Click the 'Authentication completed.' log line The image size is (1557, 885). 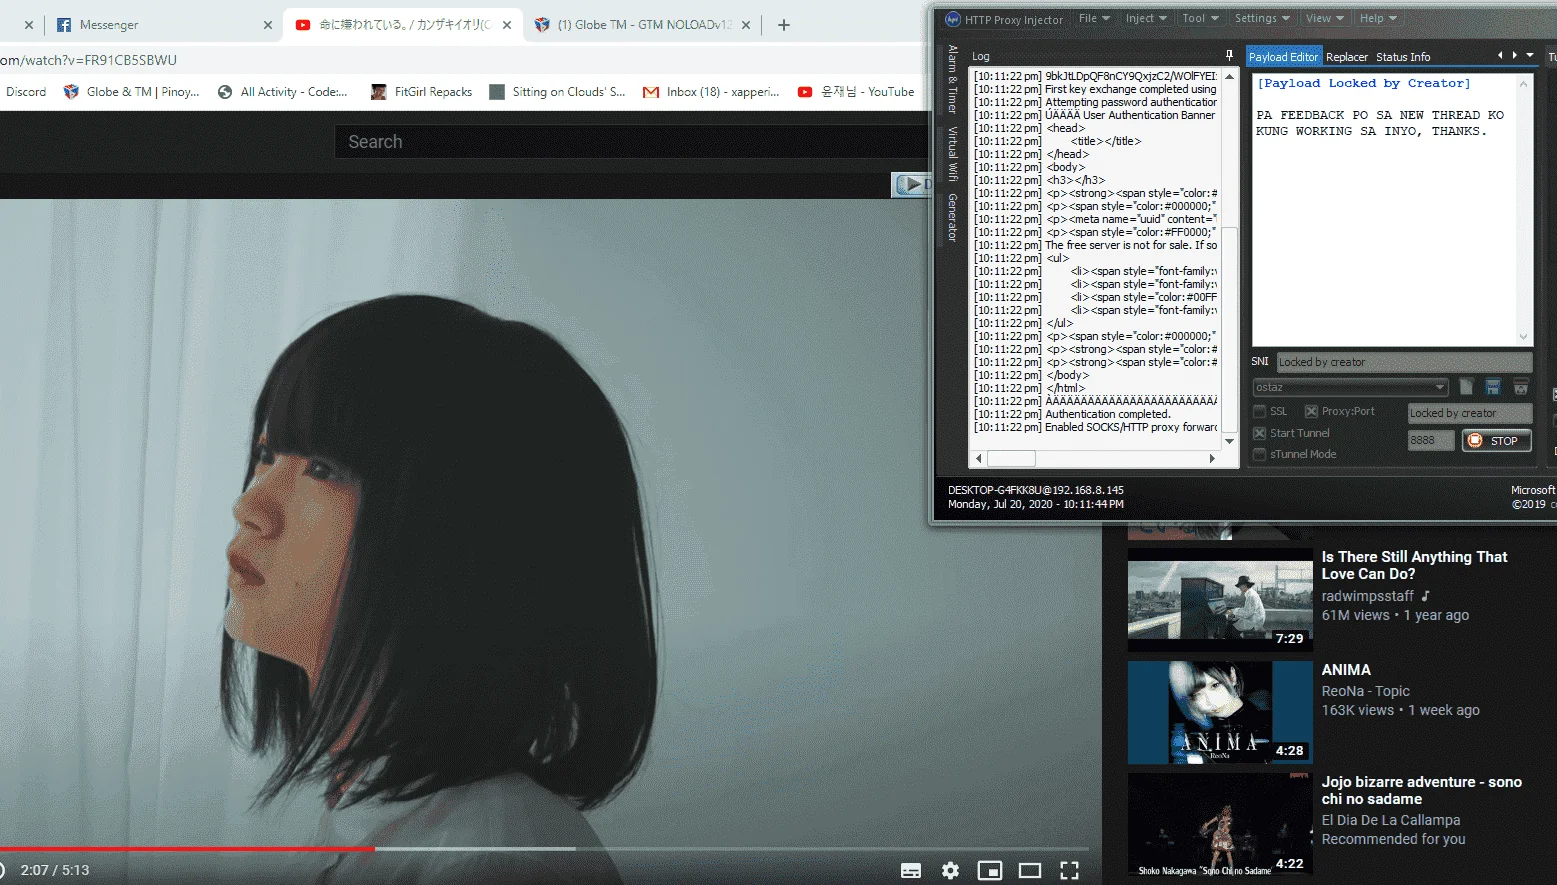[x=1107, y=414]
